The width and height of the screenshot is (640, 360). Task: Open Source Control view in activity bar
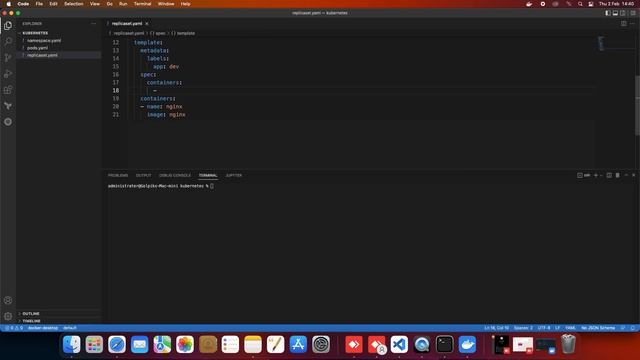(x=8, y=58)
